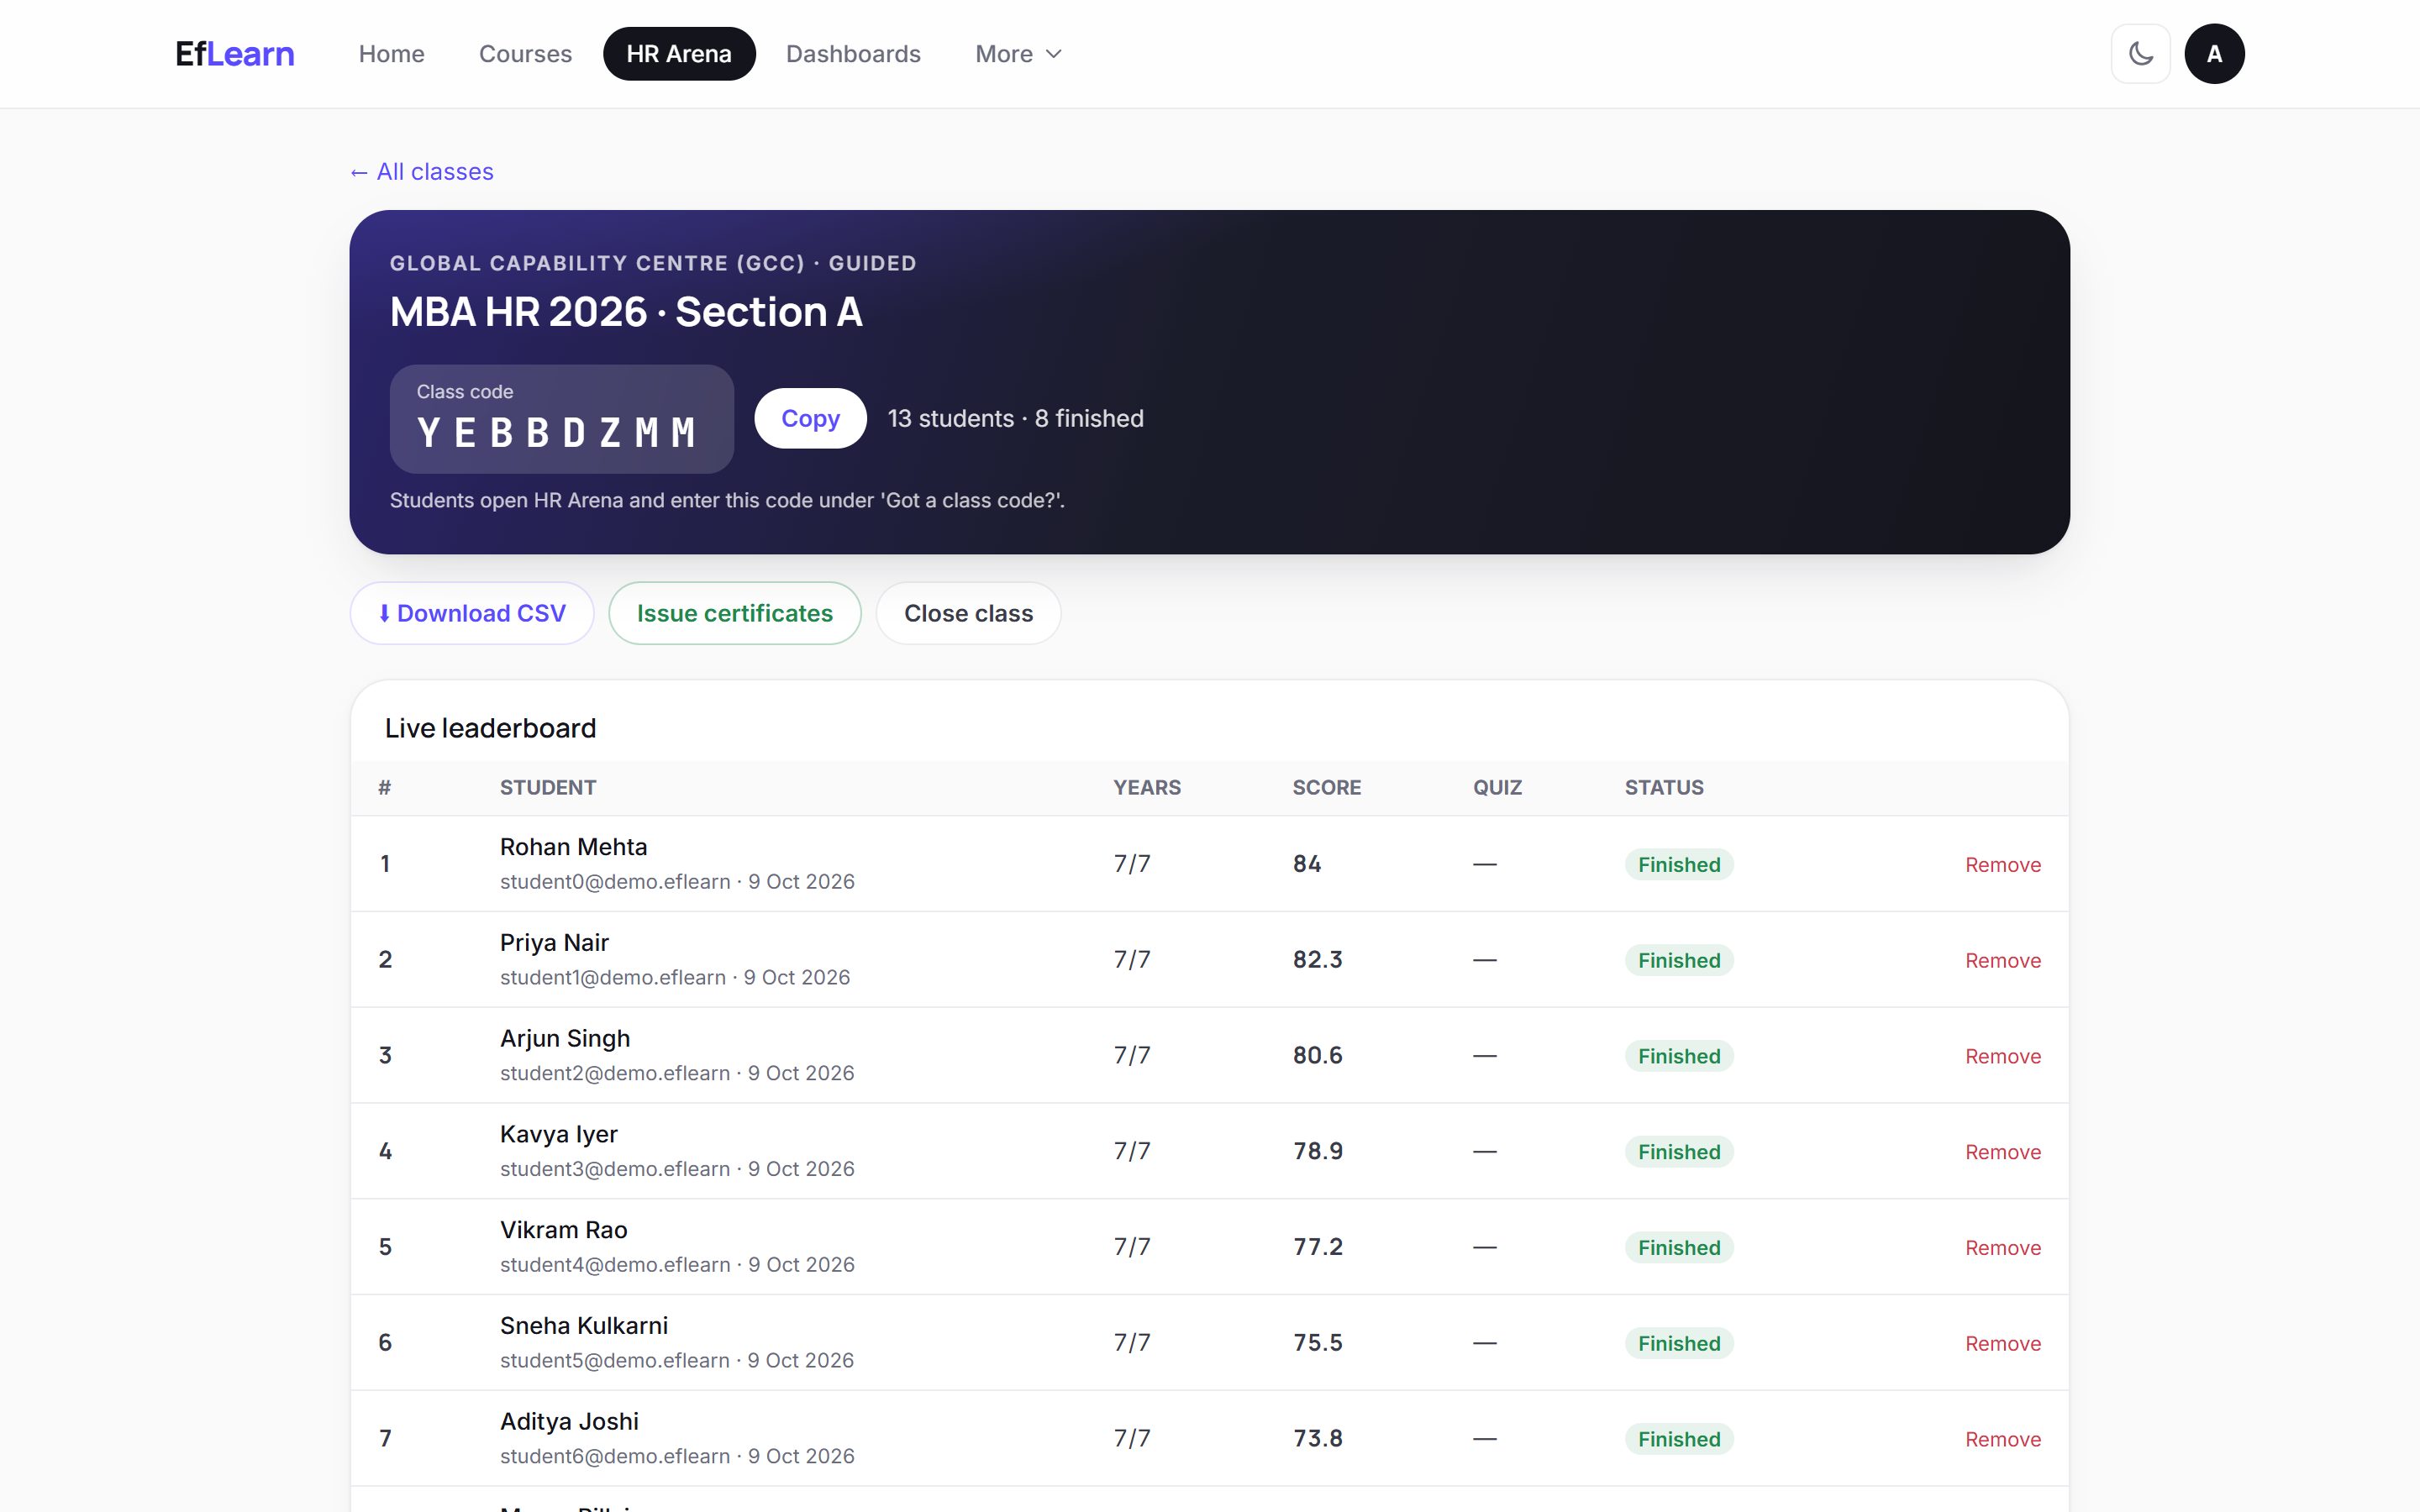Image resolution: width=2420 pixels, height=1512 pixels.
Task: Click the EfLearn logo
Action: [x=235, y=54]
